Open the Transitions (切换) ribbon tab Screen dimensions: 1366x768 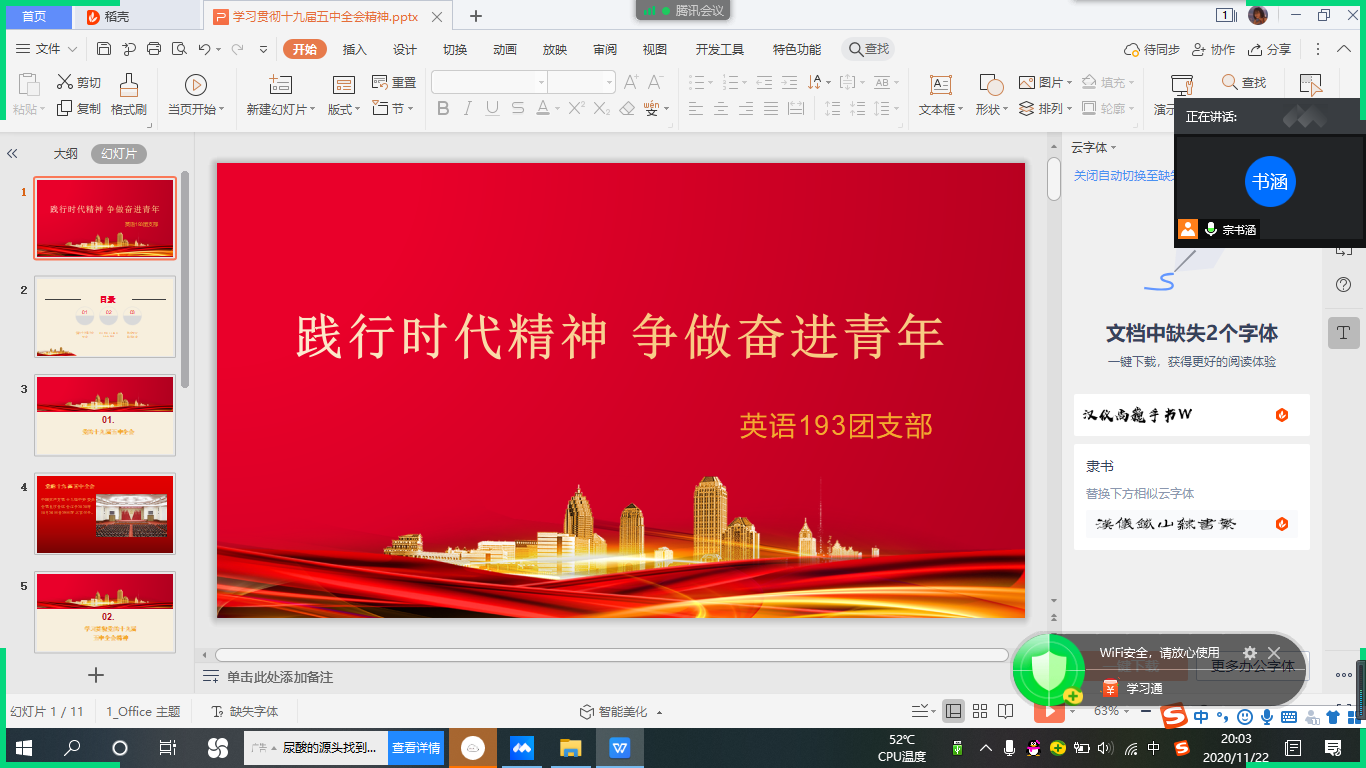(455, 49)
